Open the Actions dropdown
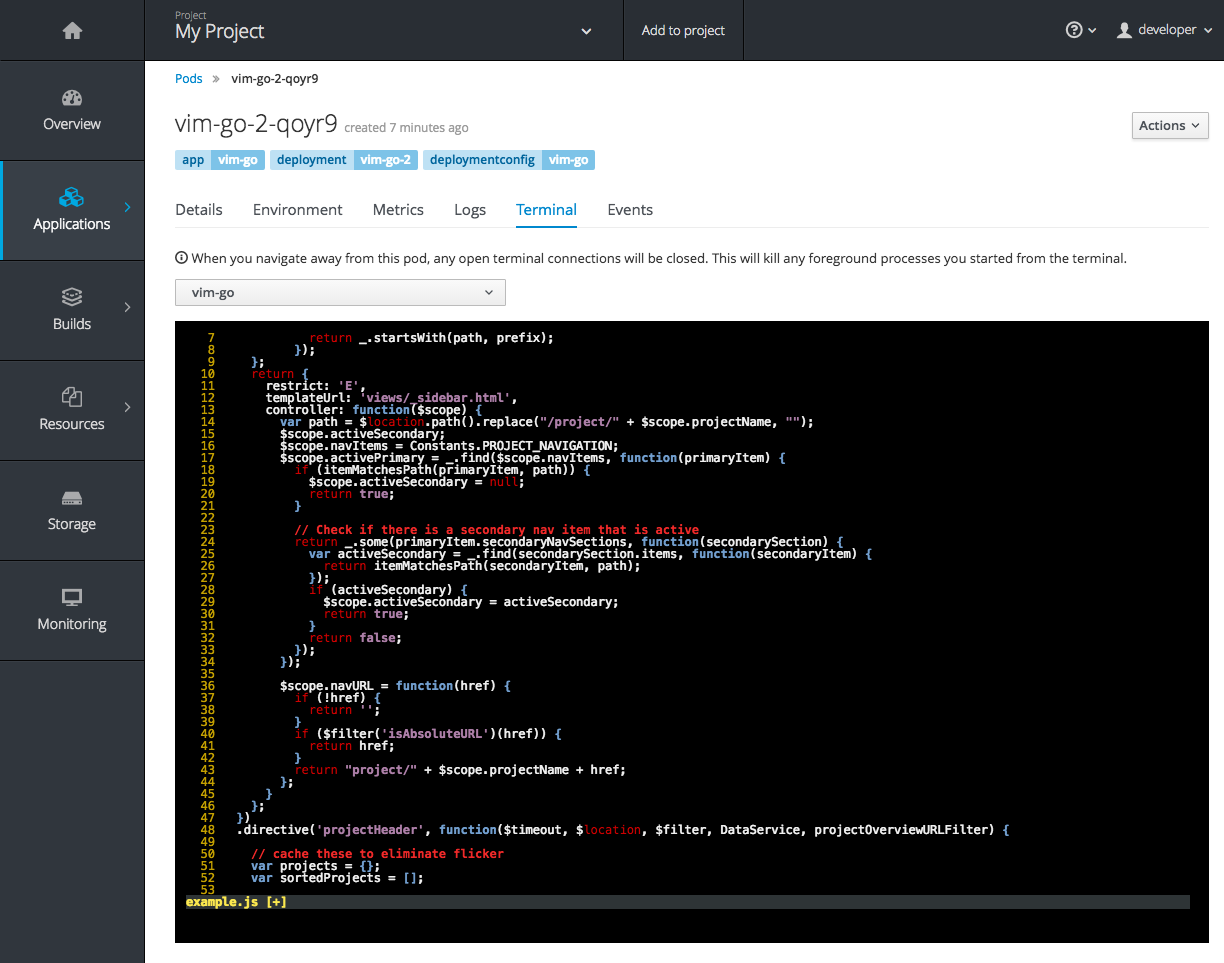 click(1169, 125)
